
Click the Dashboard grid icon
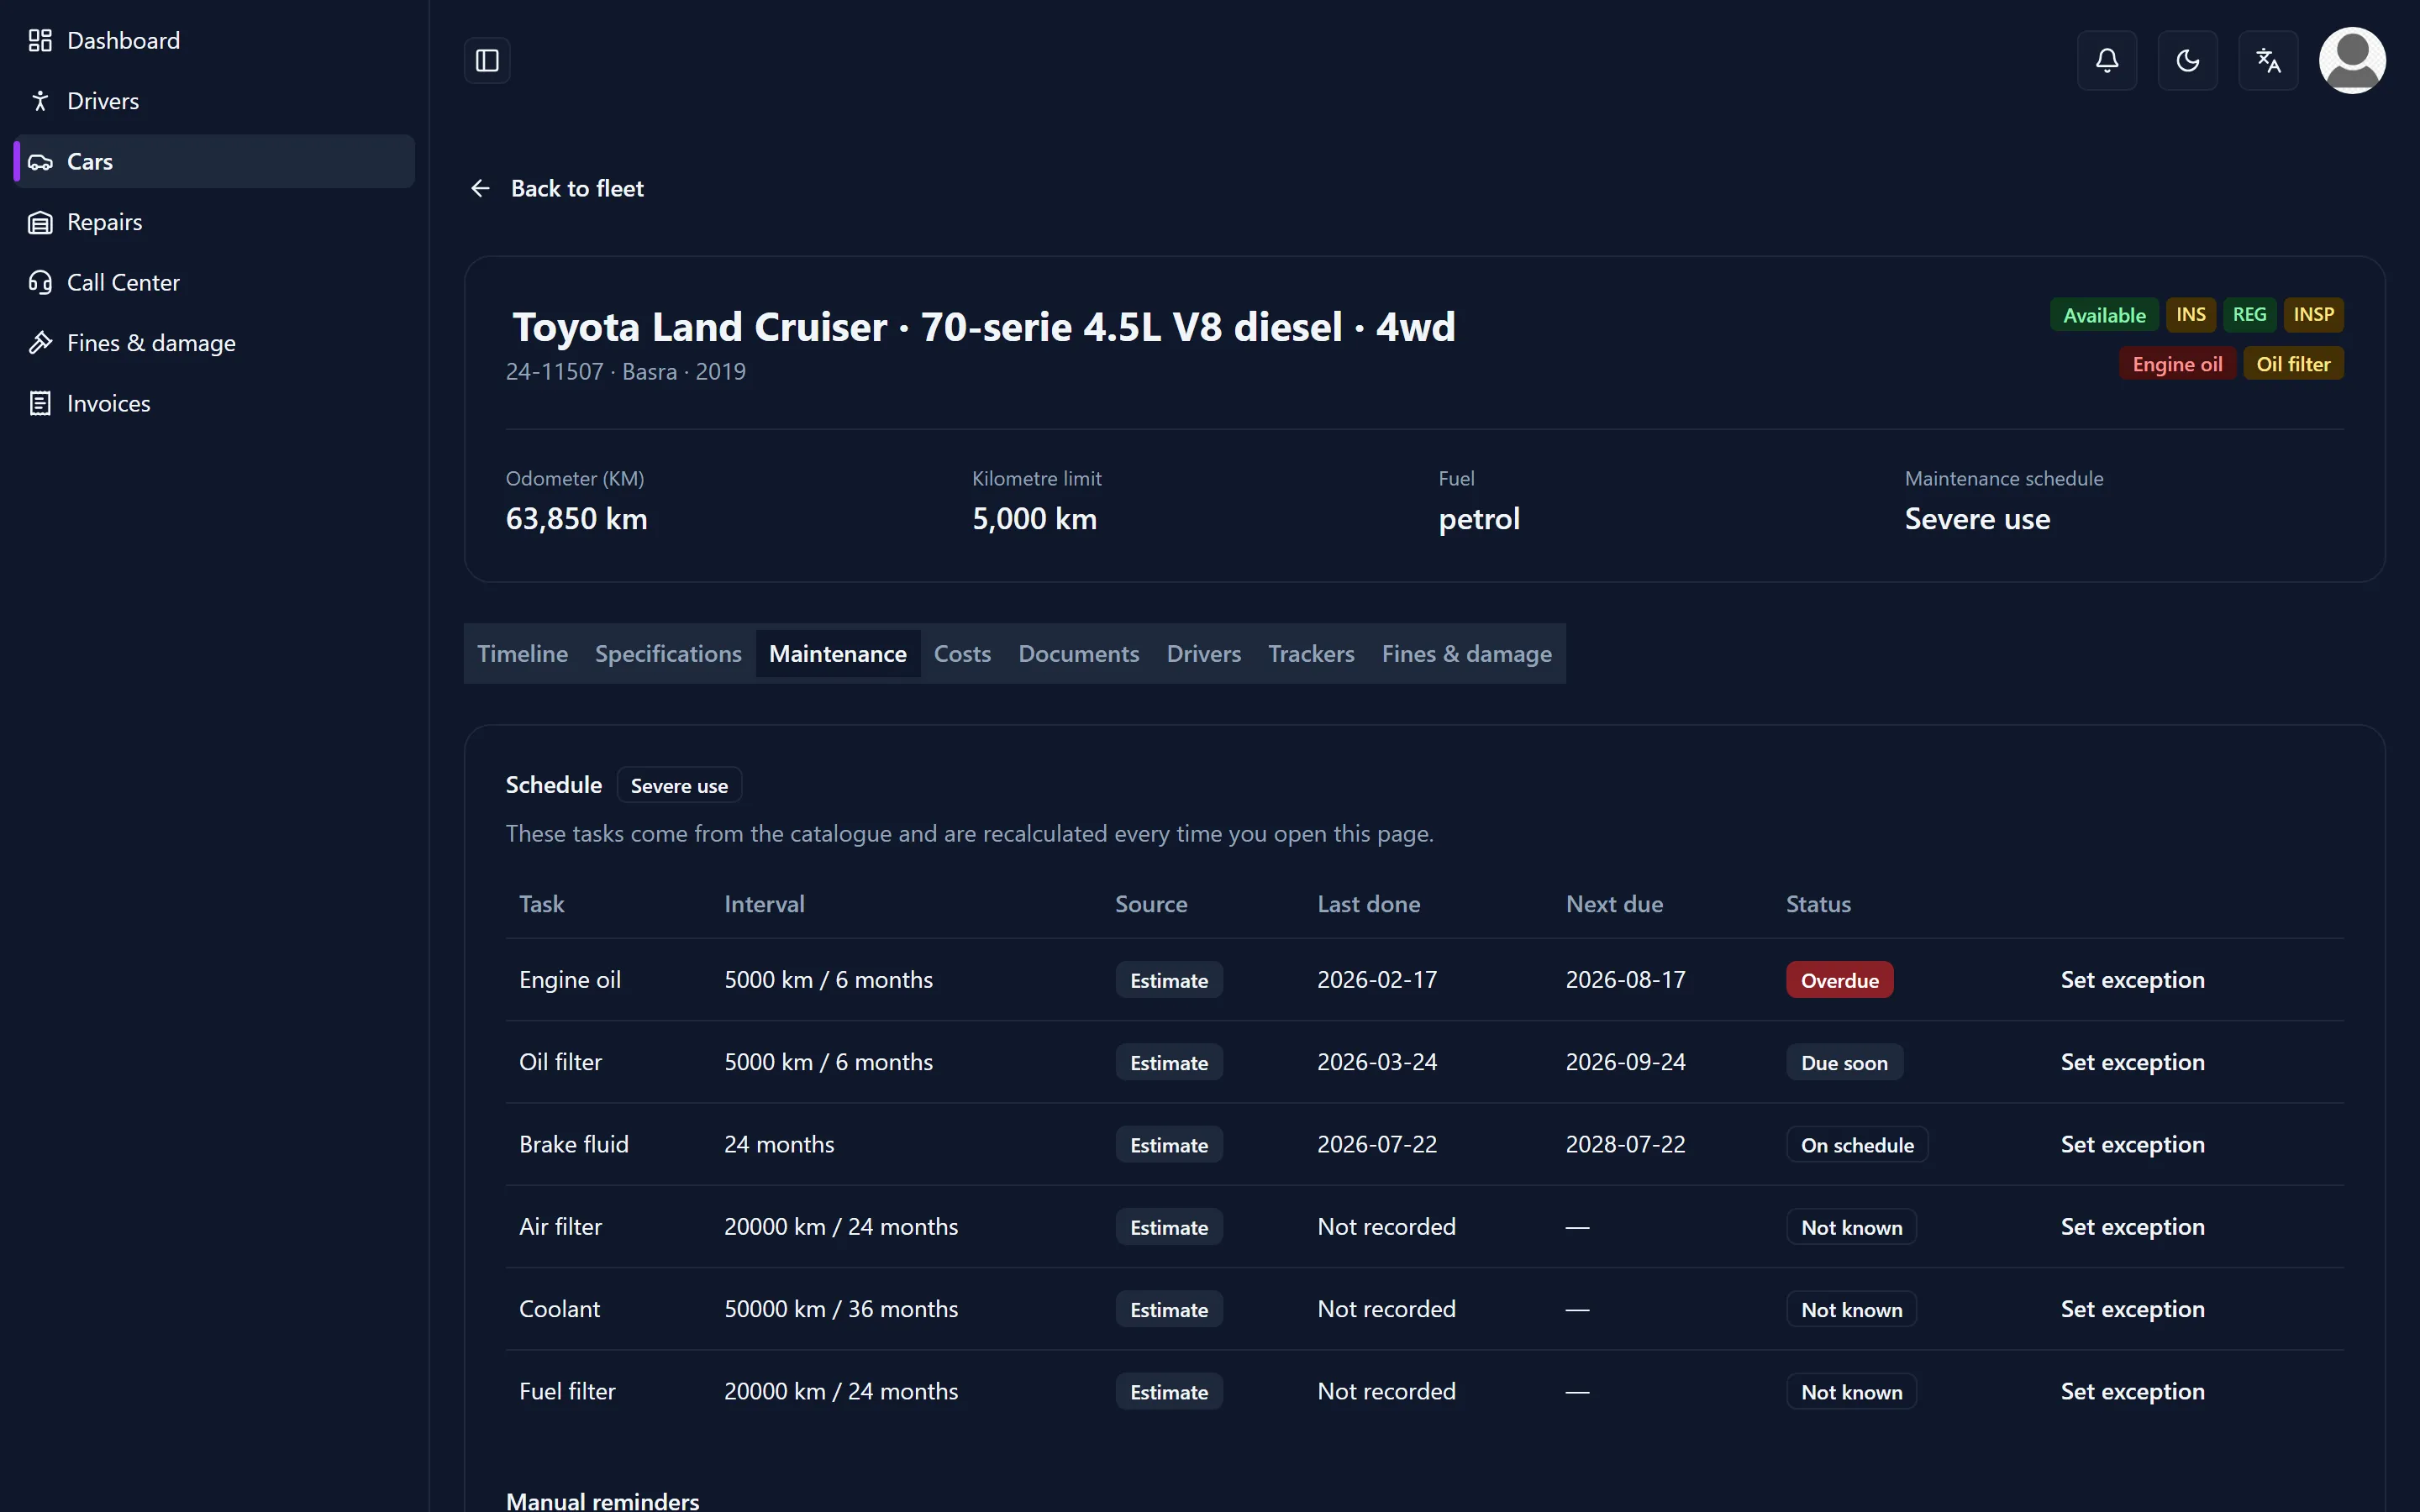(40, 41)
